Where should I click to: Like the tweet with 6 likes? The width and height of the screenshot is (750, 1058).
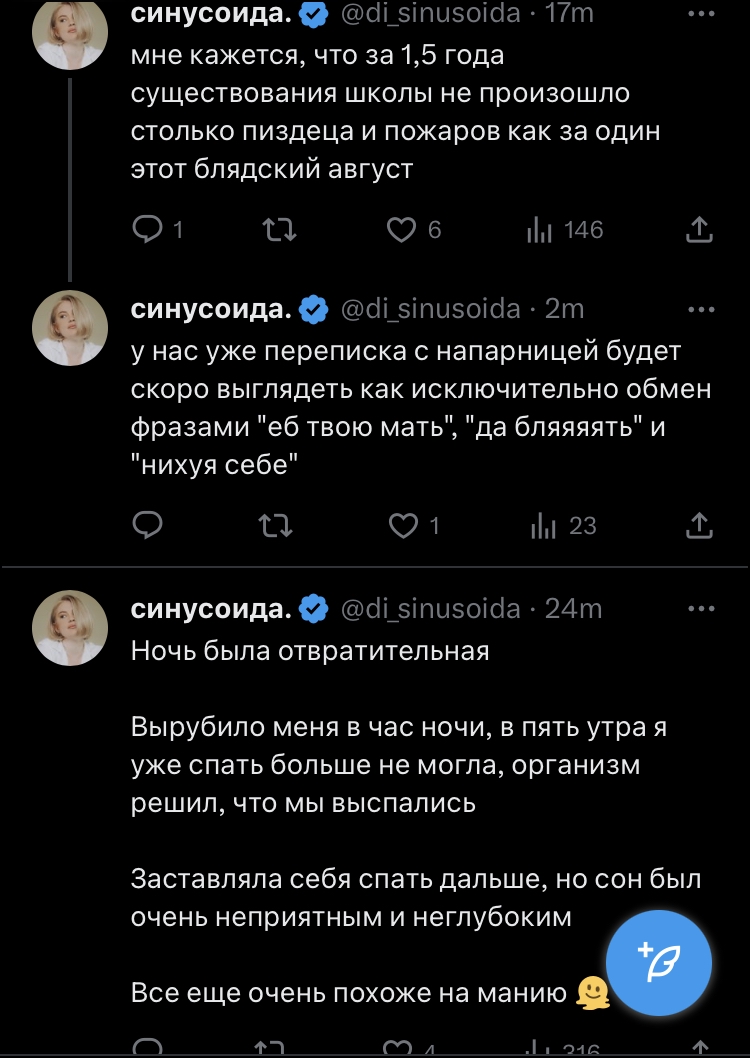(x=401, y=230)
